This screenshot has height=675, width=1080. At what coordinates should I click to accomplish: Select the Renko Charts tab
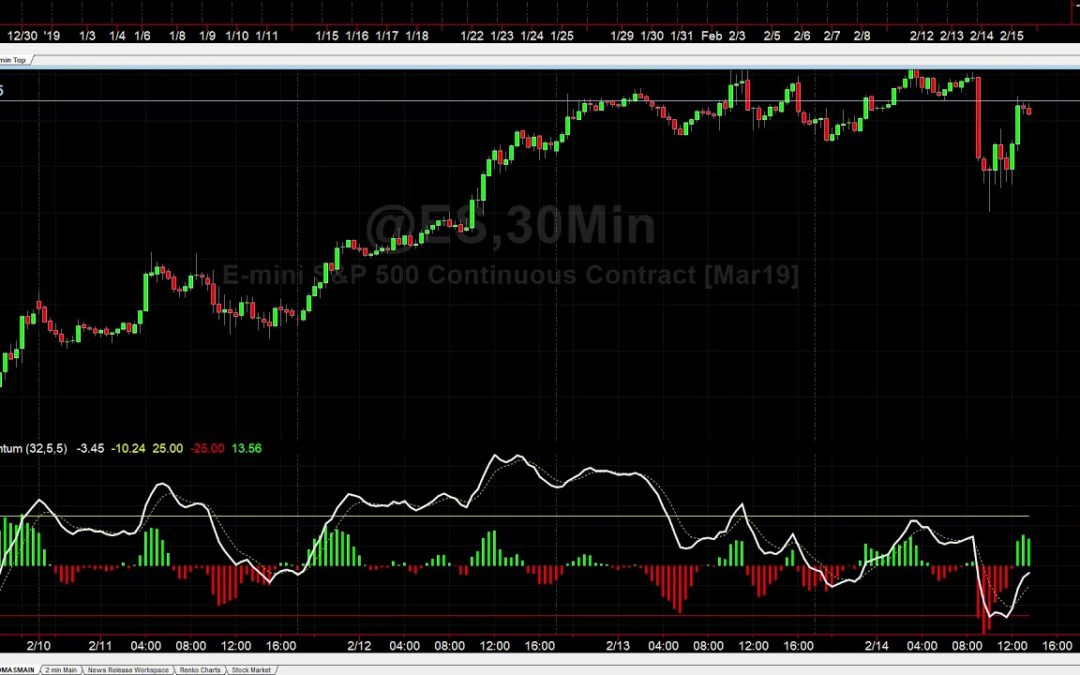(x=198, y=669)
